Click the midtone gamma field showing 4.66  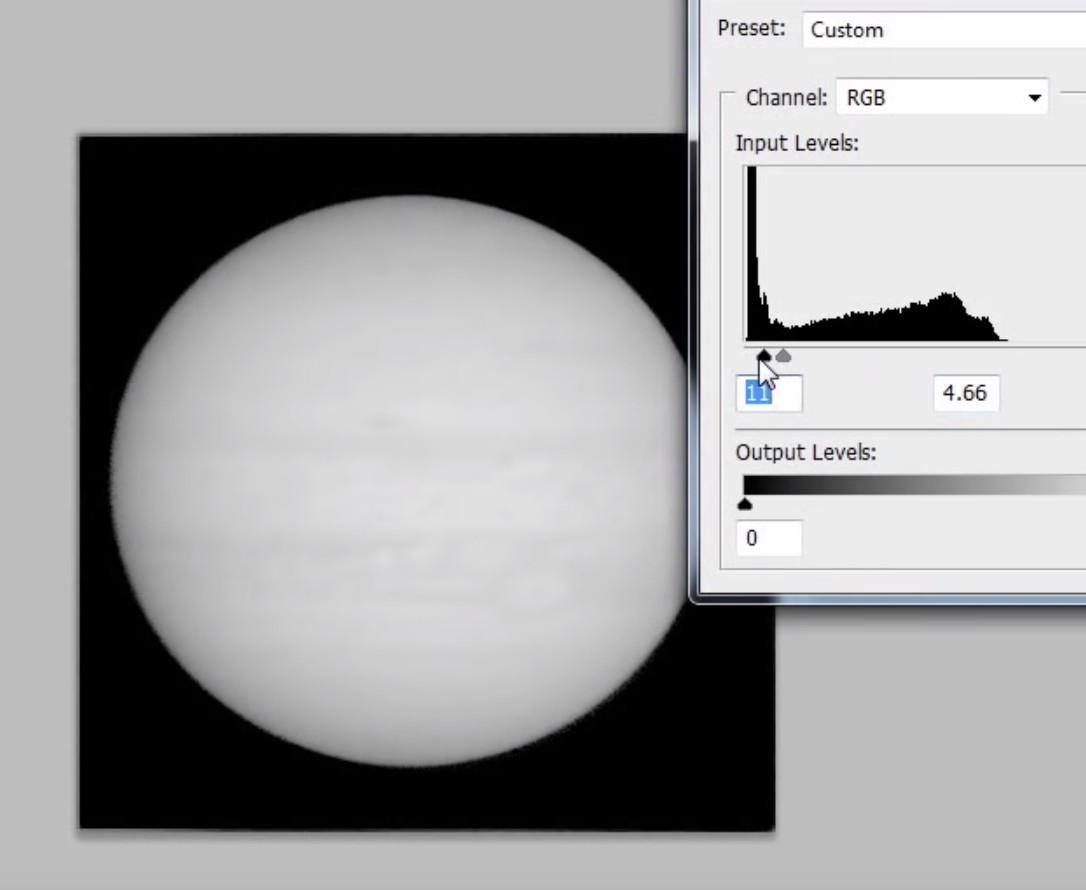965,393
